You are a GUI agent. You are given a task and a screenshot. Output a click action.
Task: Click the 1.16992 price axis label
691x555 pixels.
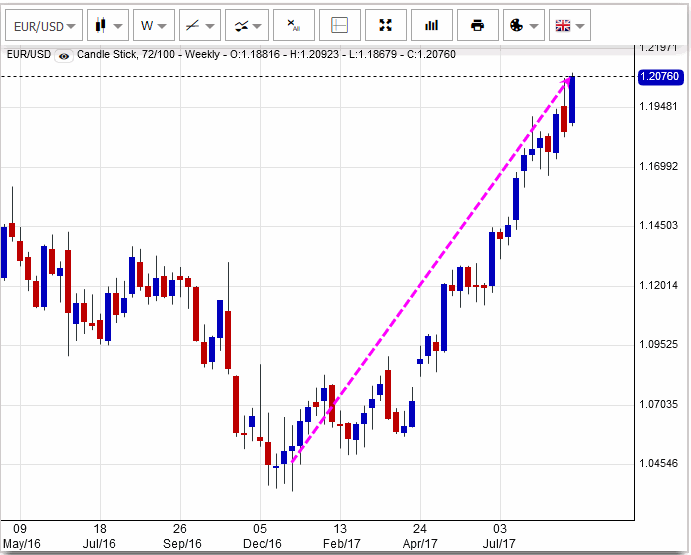tap(658, 167)
